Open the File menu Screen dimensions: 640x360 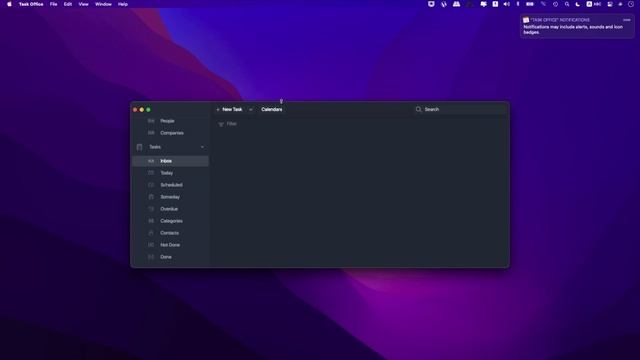tap(53, 4)
